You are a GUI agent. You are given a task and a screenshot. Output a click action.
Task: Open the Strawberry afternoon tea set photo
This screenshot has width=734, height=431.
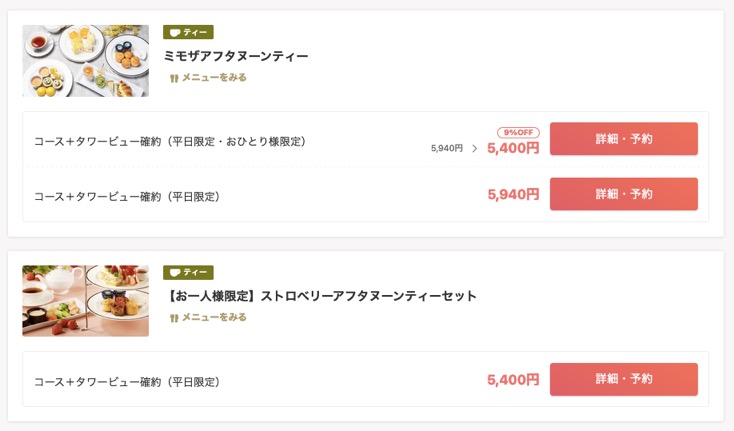click(x=86, y=301)
